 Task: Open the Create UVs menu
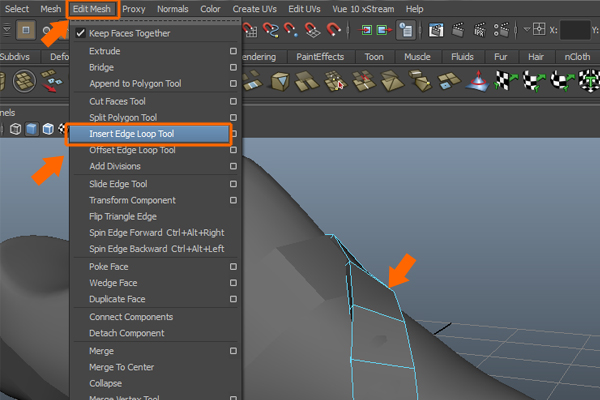(x=254, y=9)
